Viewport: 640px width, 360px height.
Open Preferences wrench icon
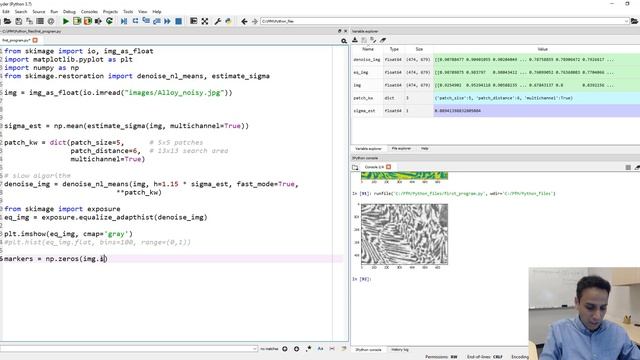[x=218, y=21]
